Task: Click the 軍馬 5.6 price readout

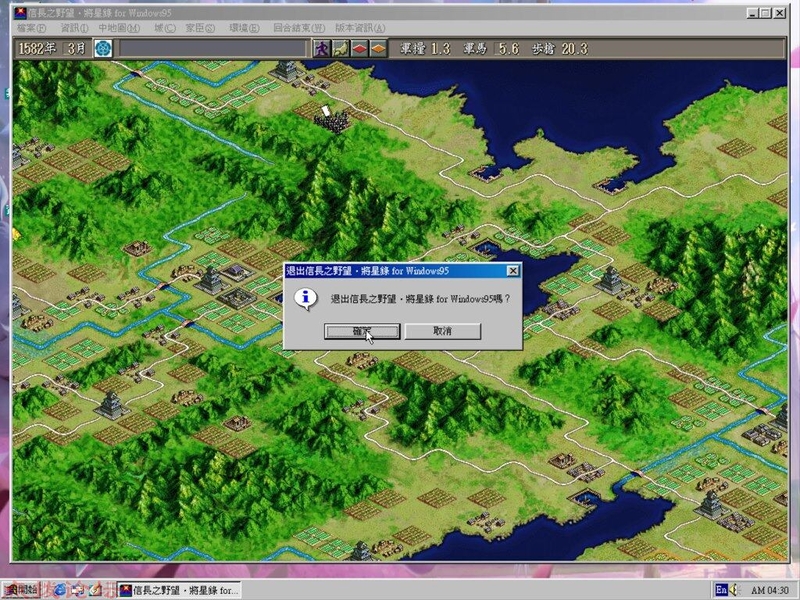Action: [x=491, y=49]
